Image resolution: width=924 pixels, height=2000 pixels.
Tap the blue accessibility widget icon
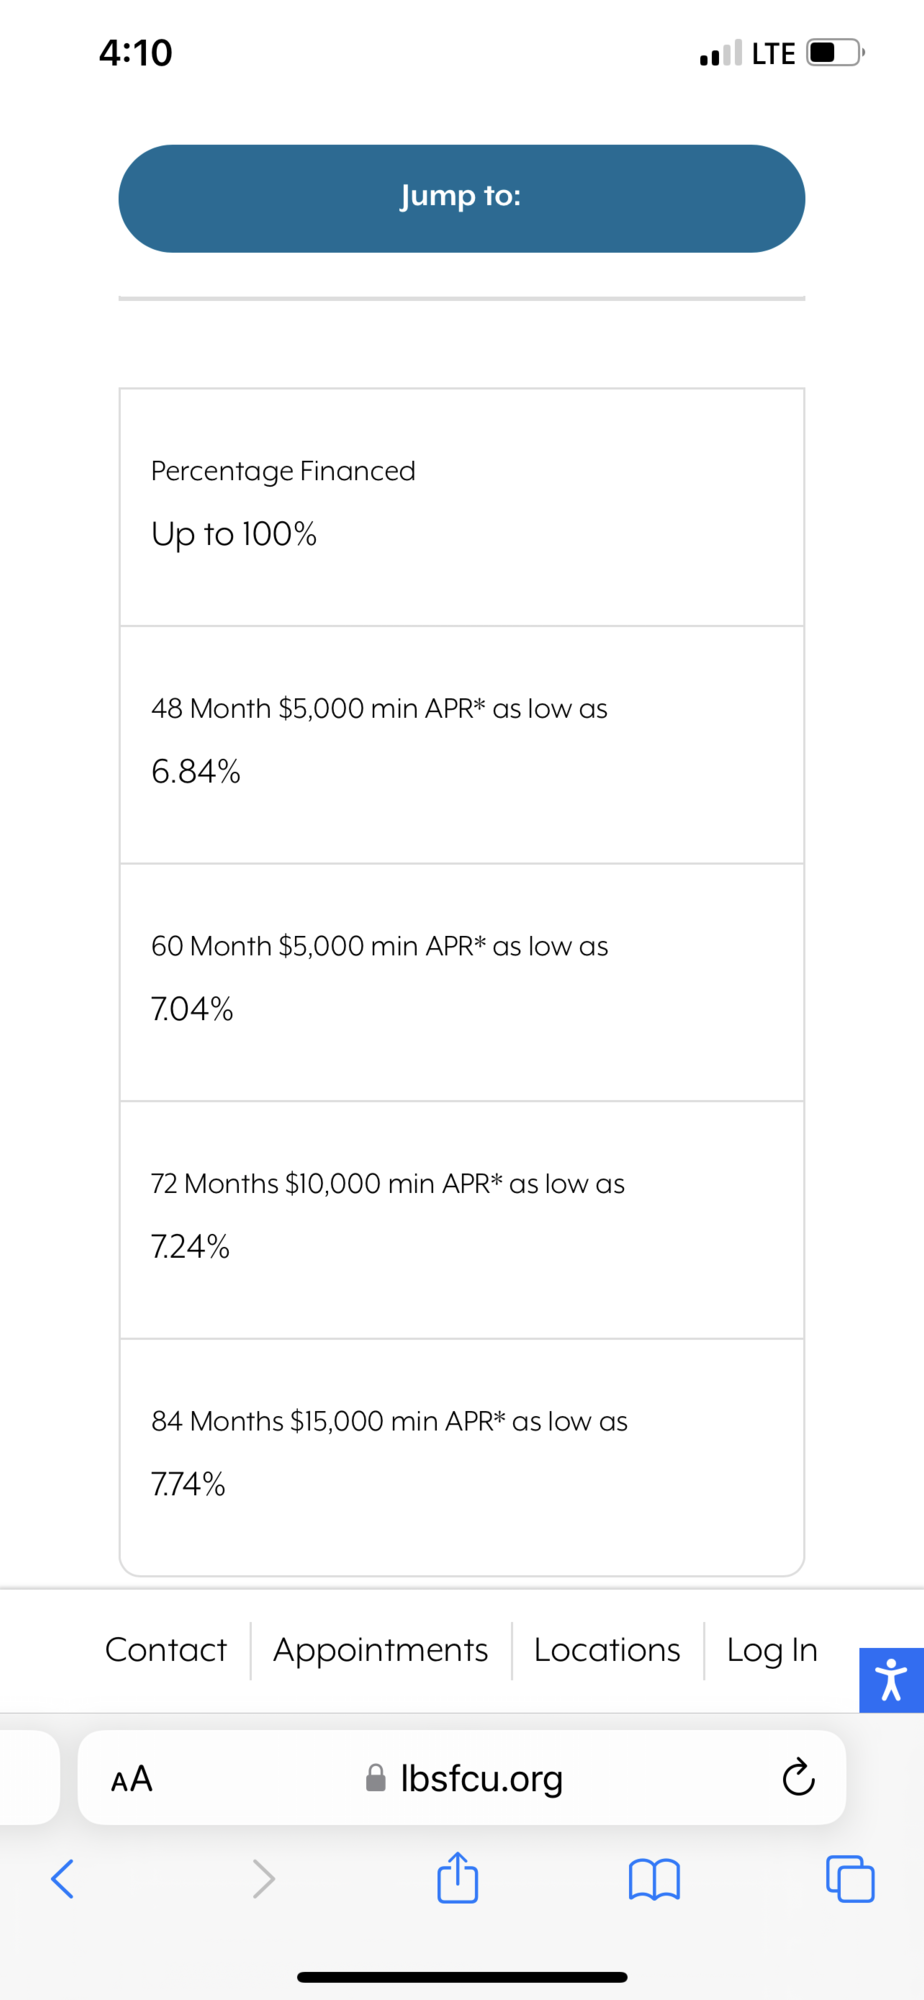pyautogui.click(x=890, y=1679)
